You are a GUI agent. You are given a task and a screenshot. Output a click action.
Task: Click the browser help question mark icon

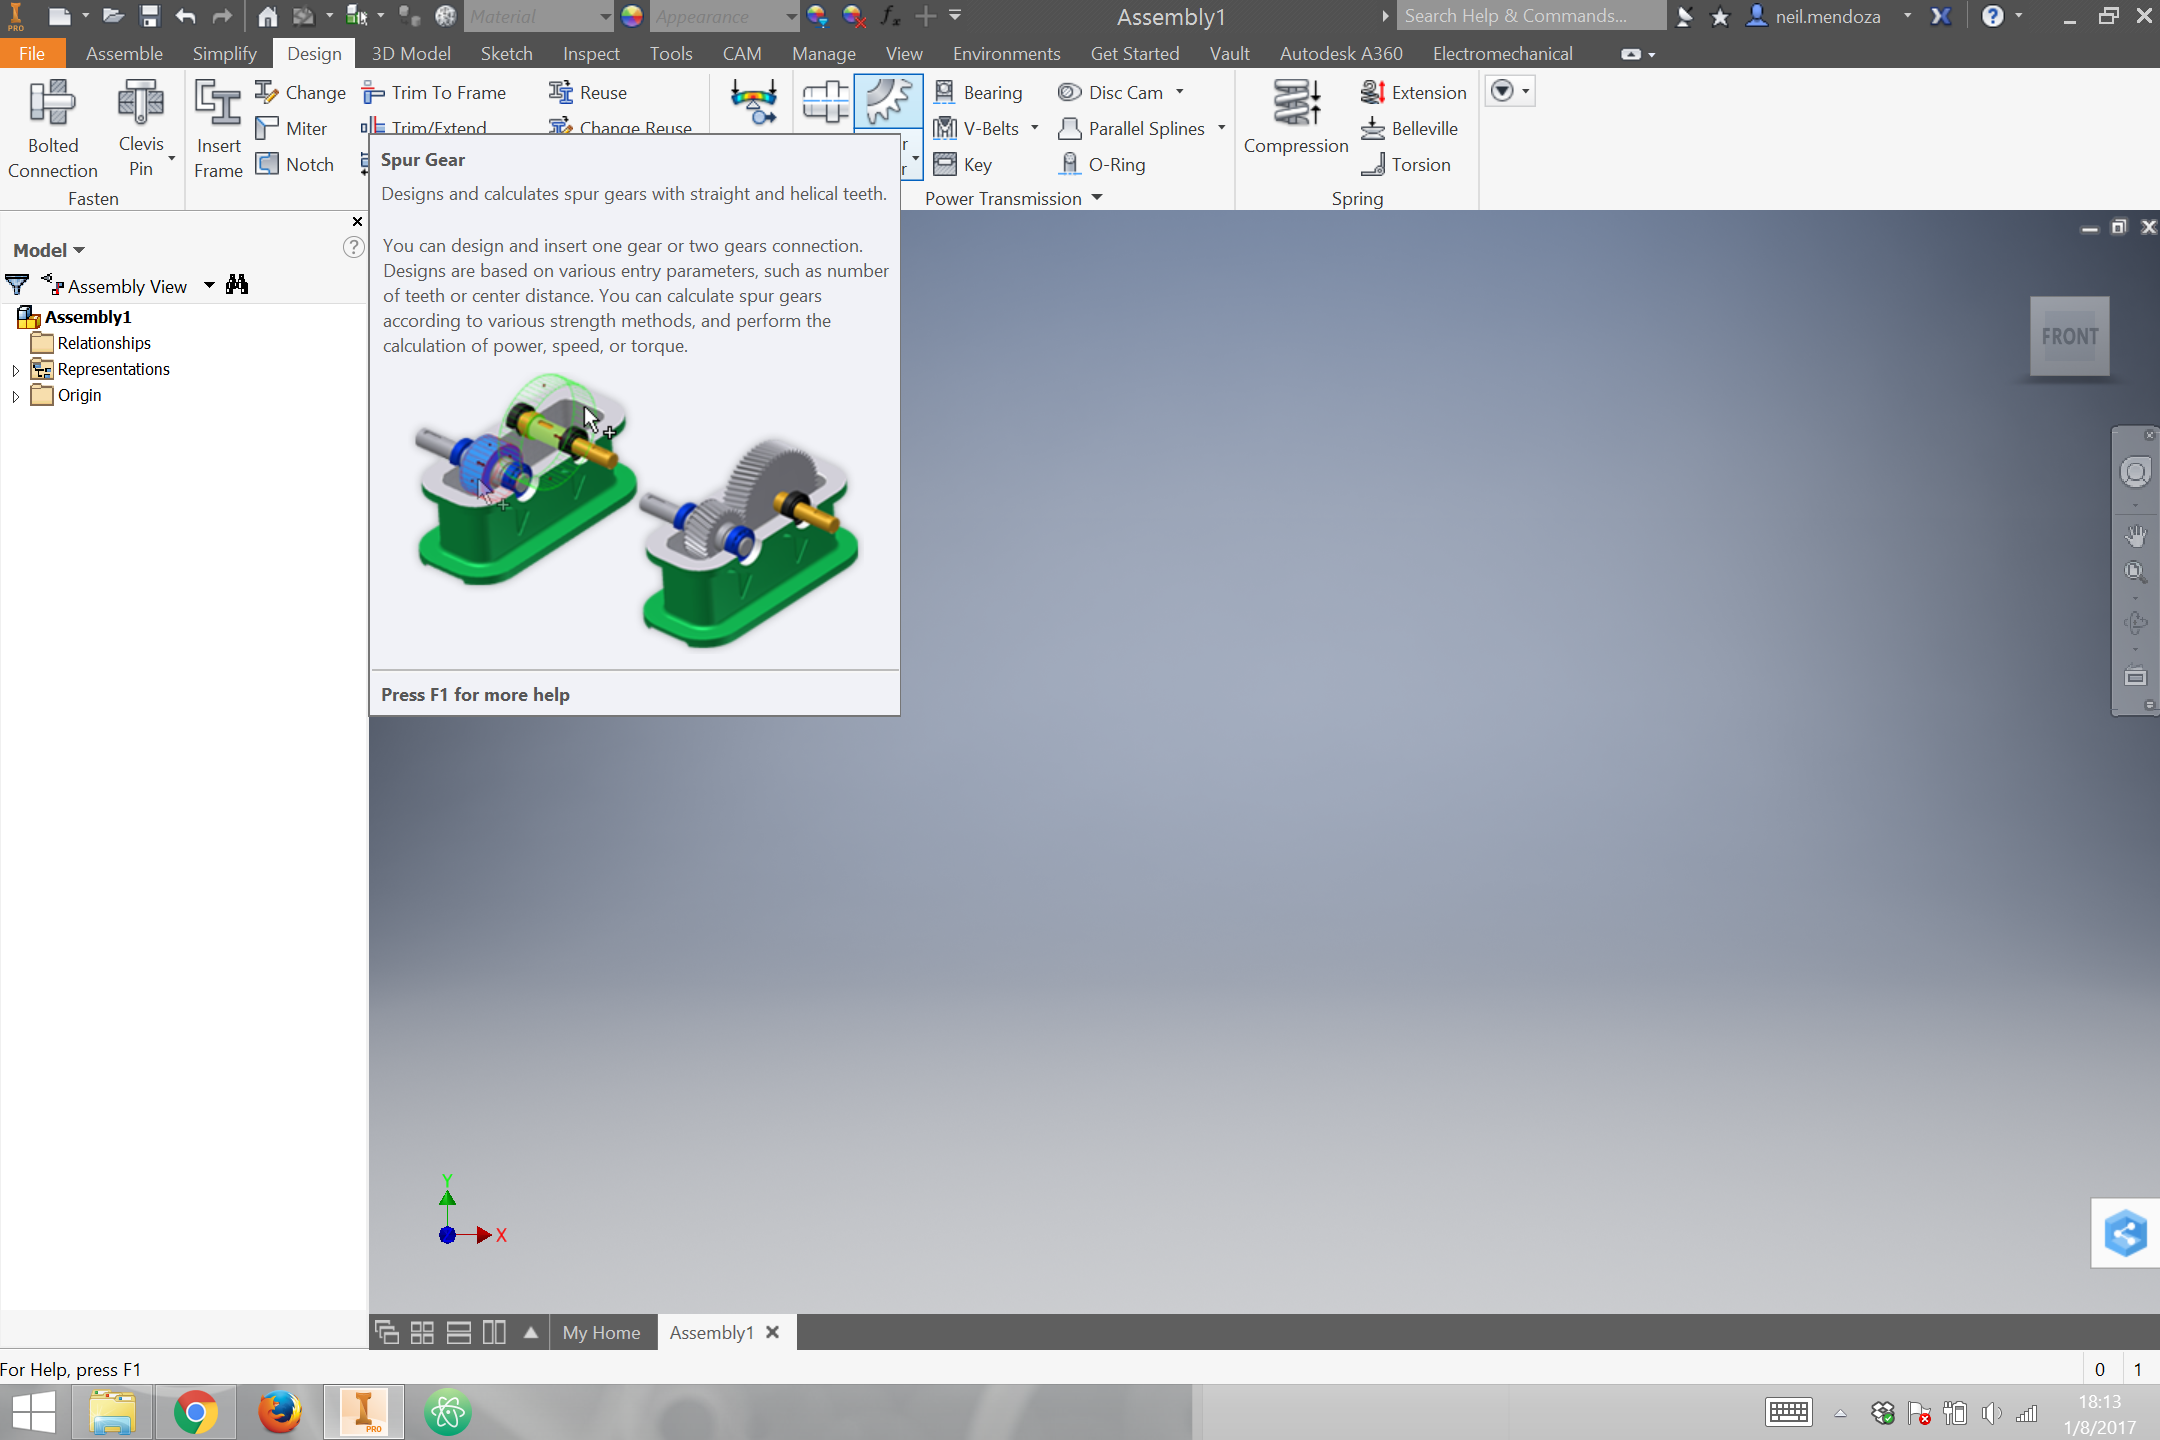pos(353,247)
